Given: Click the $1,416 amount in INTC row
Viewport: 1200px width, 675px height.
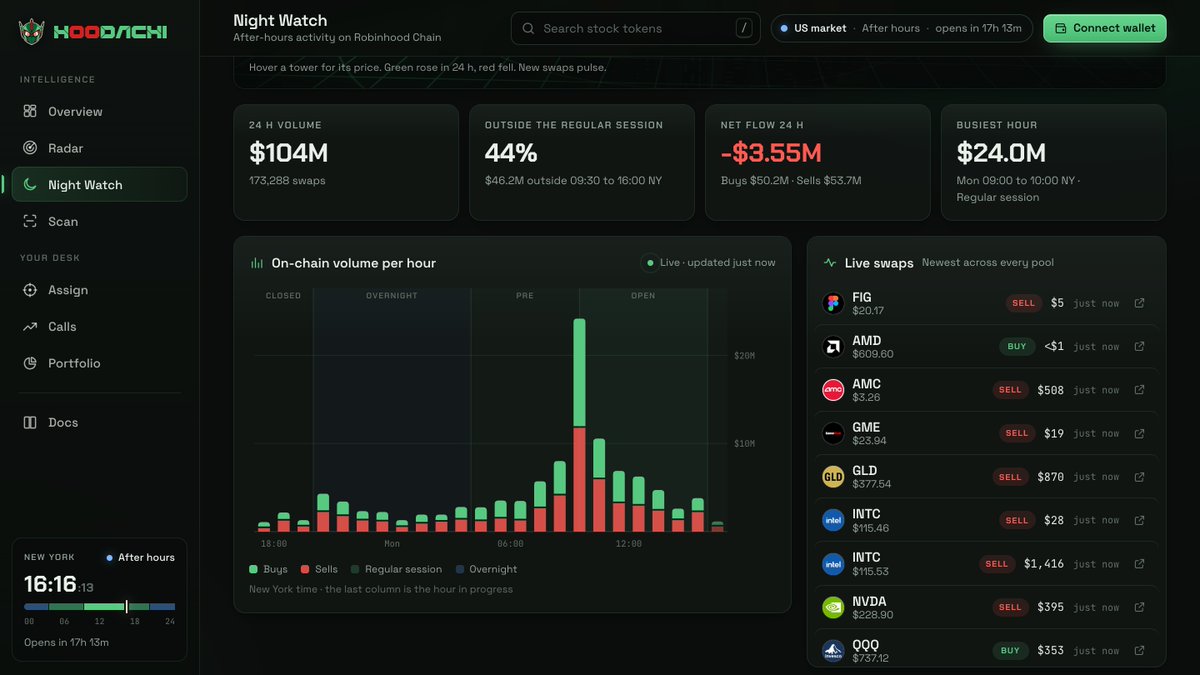Looking at the screenshot, I should (1044, 564).
